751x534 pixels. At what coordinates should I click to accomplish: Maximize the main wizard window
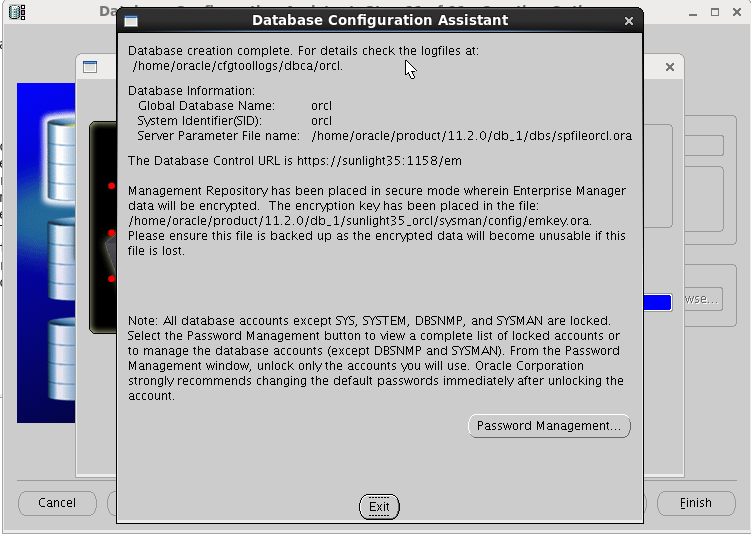tap(715, 12)
